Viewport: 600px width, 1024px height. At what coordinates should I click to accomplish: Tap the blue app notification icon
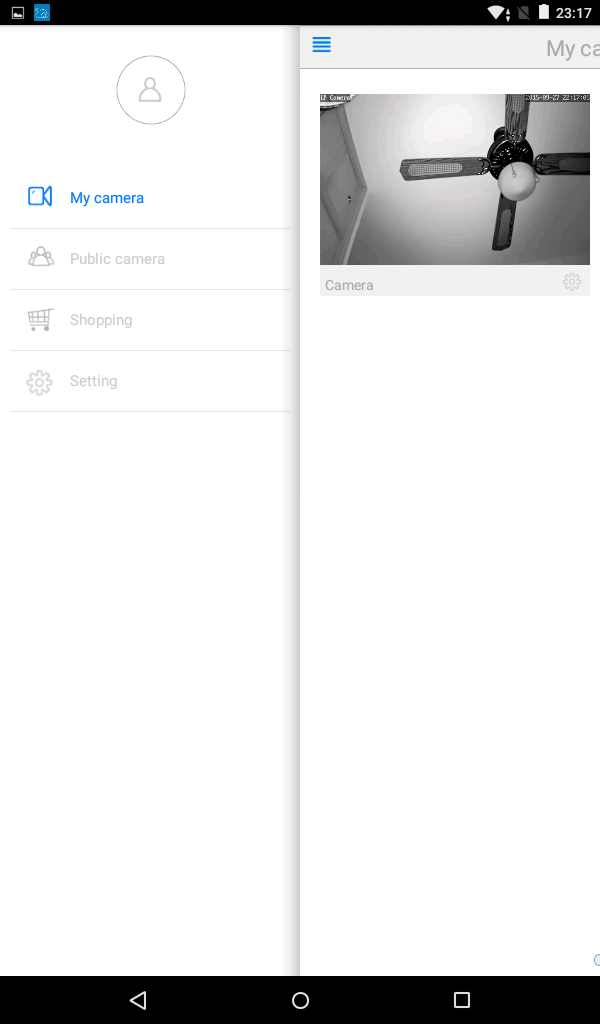42,12
